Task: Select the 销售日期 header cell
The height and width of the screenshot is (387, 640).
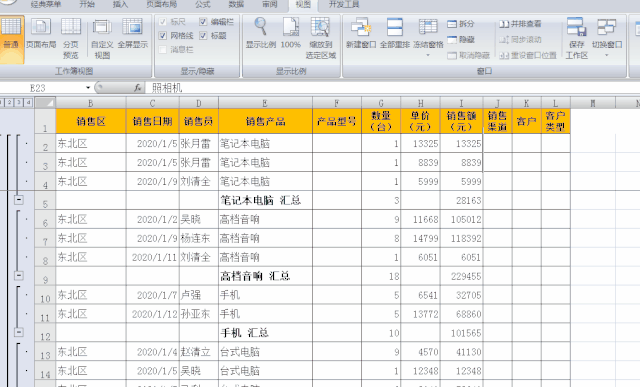Action: coord(152,121)
